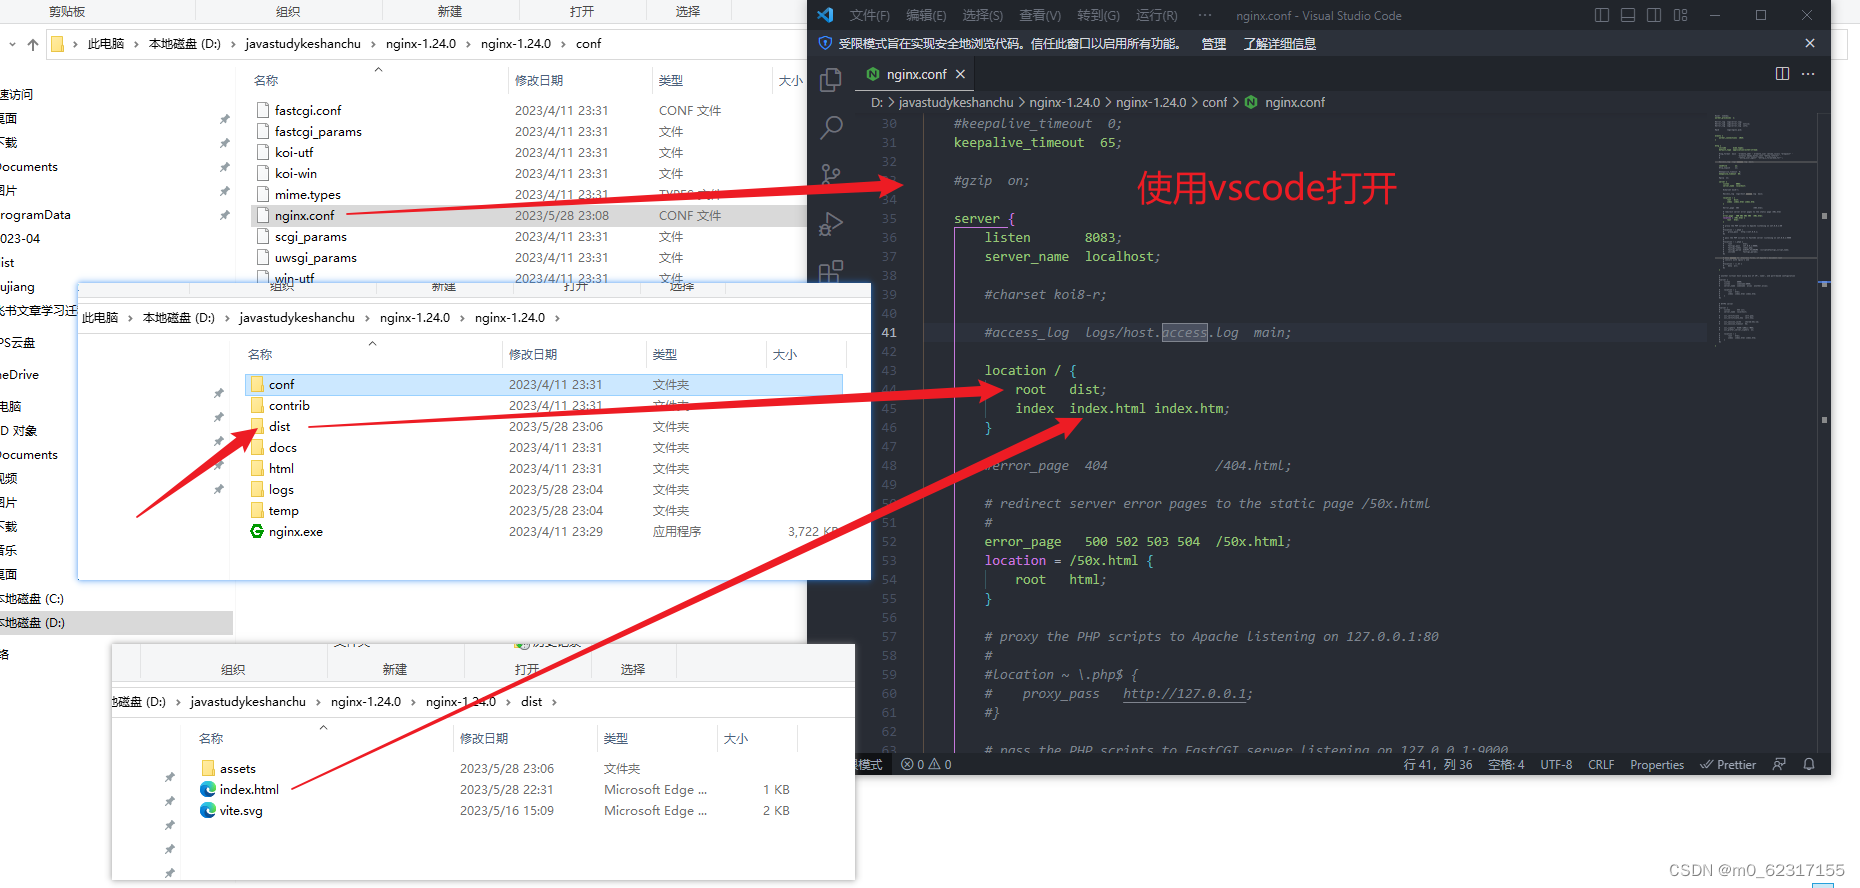The image size is (1860, 888).
Task: Click conf segment in VS Code breadcrumb
Action: coord(1214,102)
